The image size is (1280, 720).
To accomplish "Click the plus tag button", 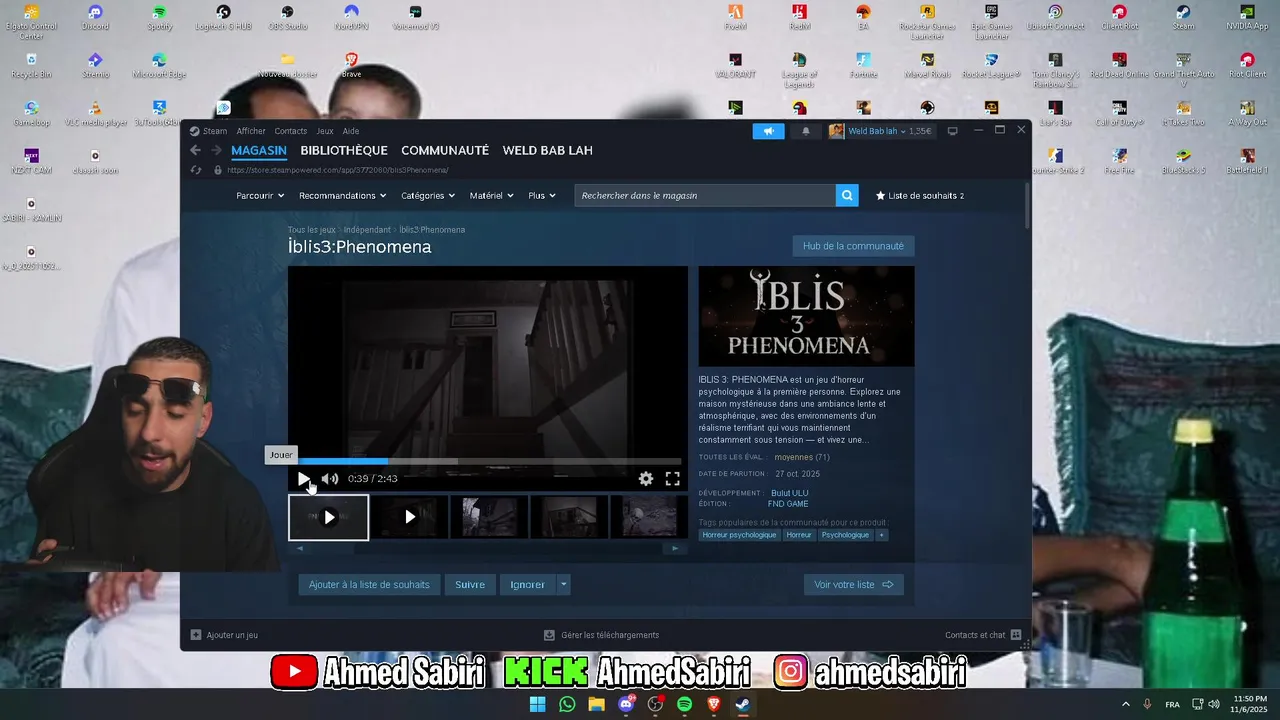I will click(881, 535).
